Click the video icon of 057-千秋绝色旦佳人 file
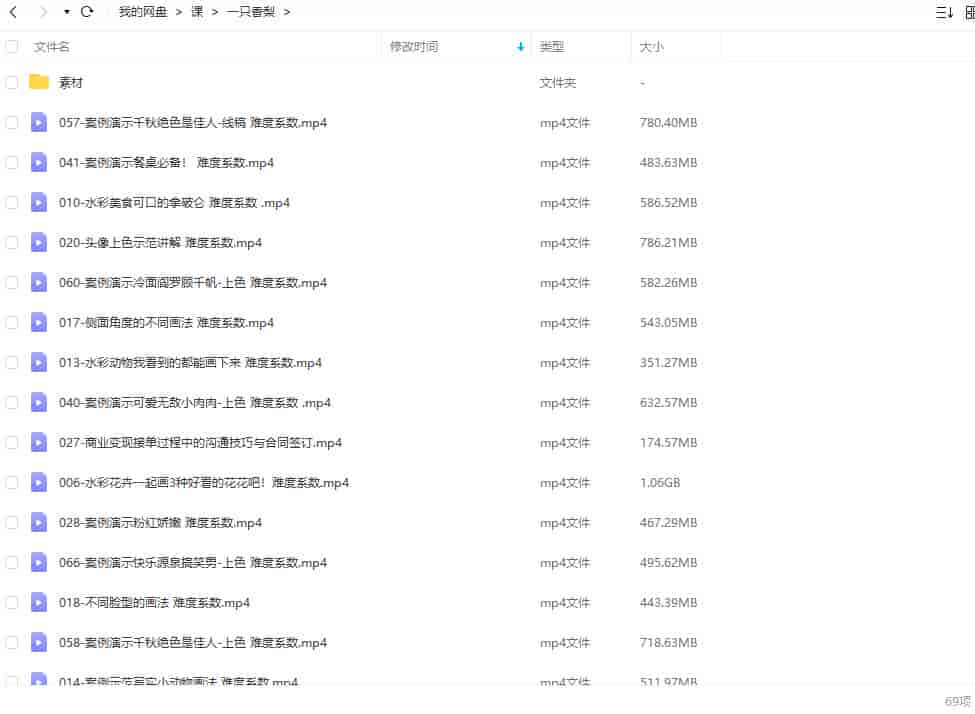This screenshot has width=975, height=714. click(x=39, y=122)
